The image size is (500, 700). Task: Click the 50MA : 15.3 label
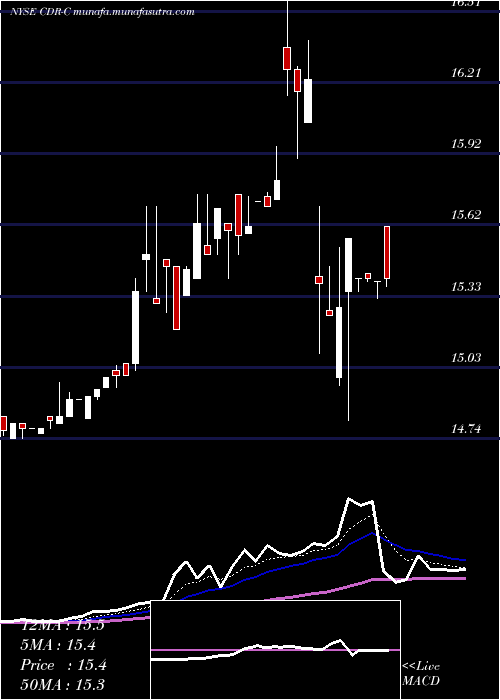(x=62, y=684)
